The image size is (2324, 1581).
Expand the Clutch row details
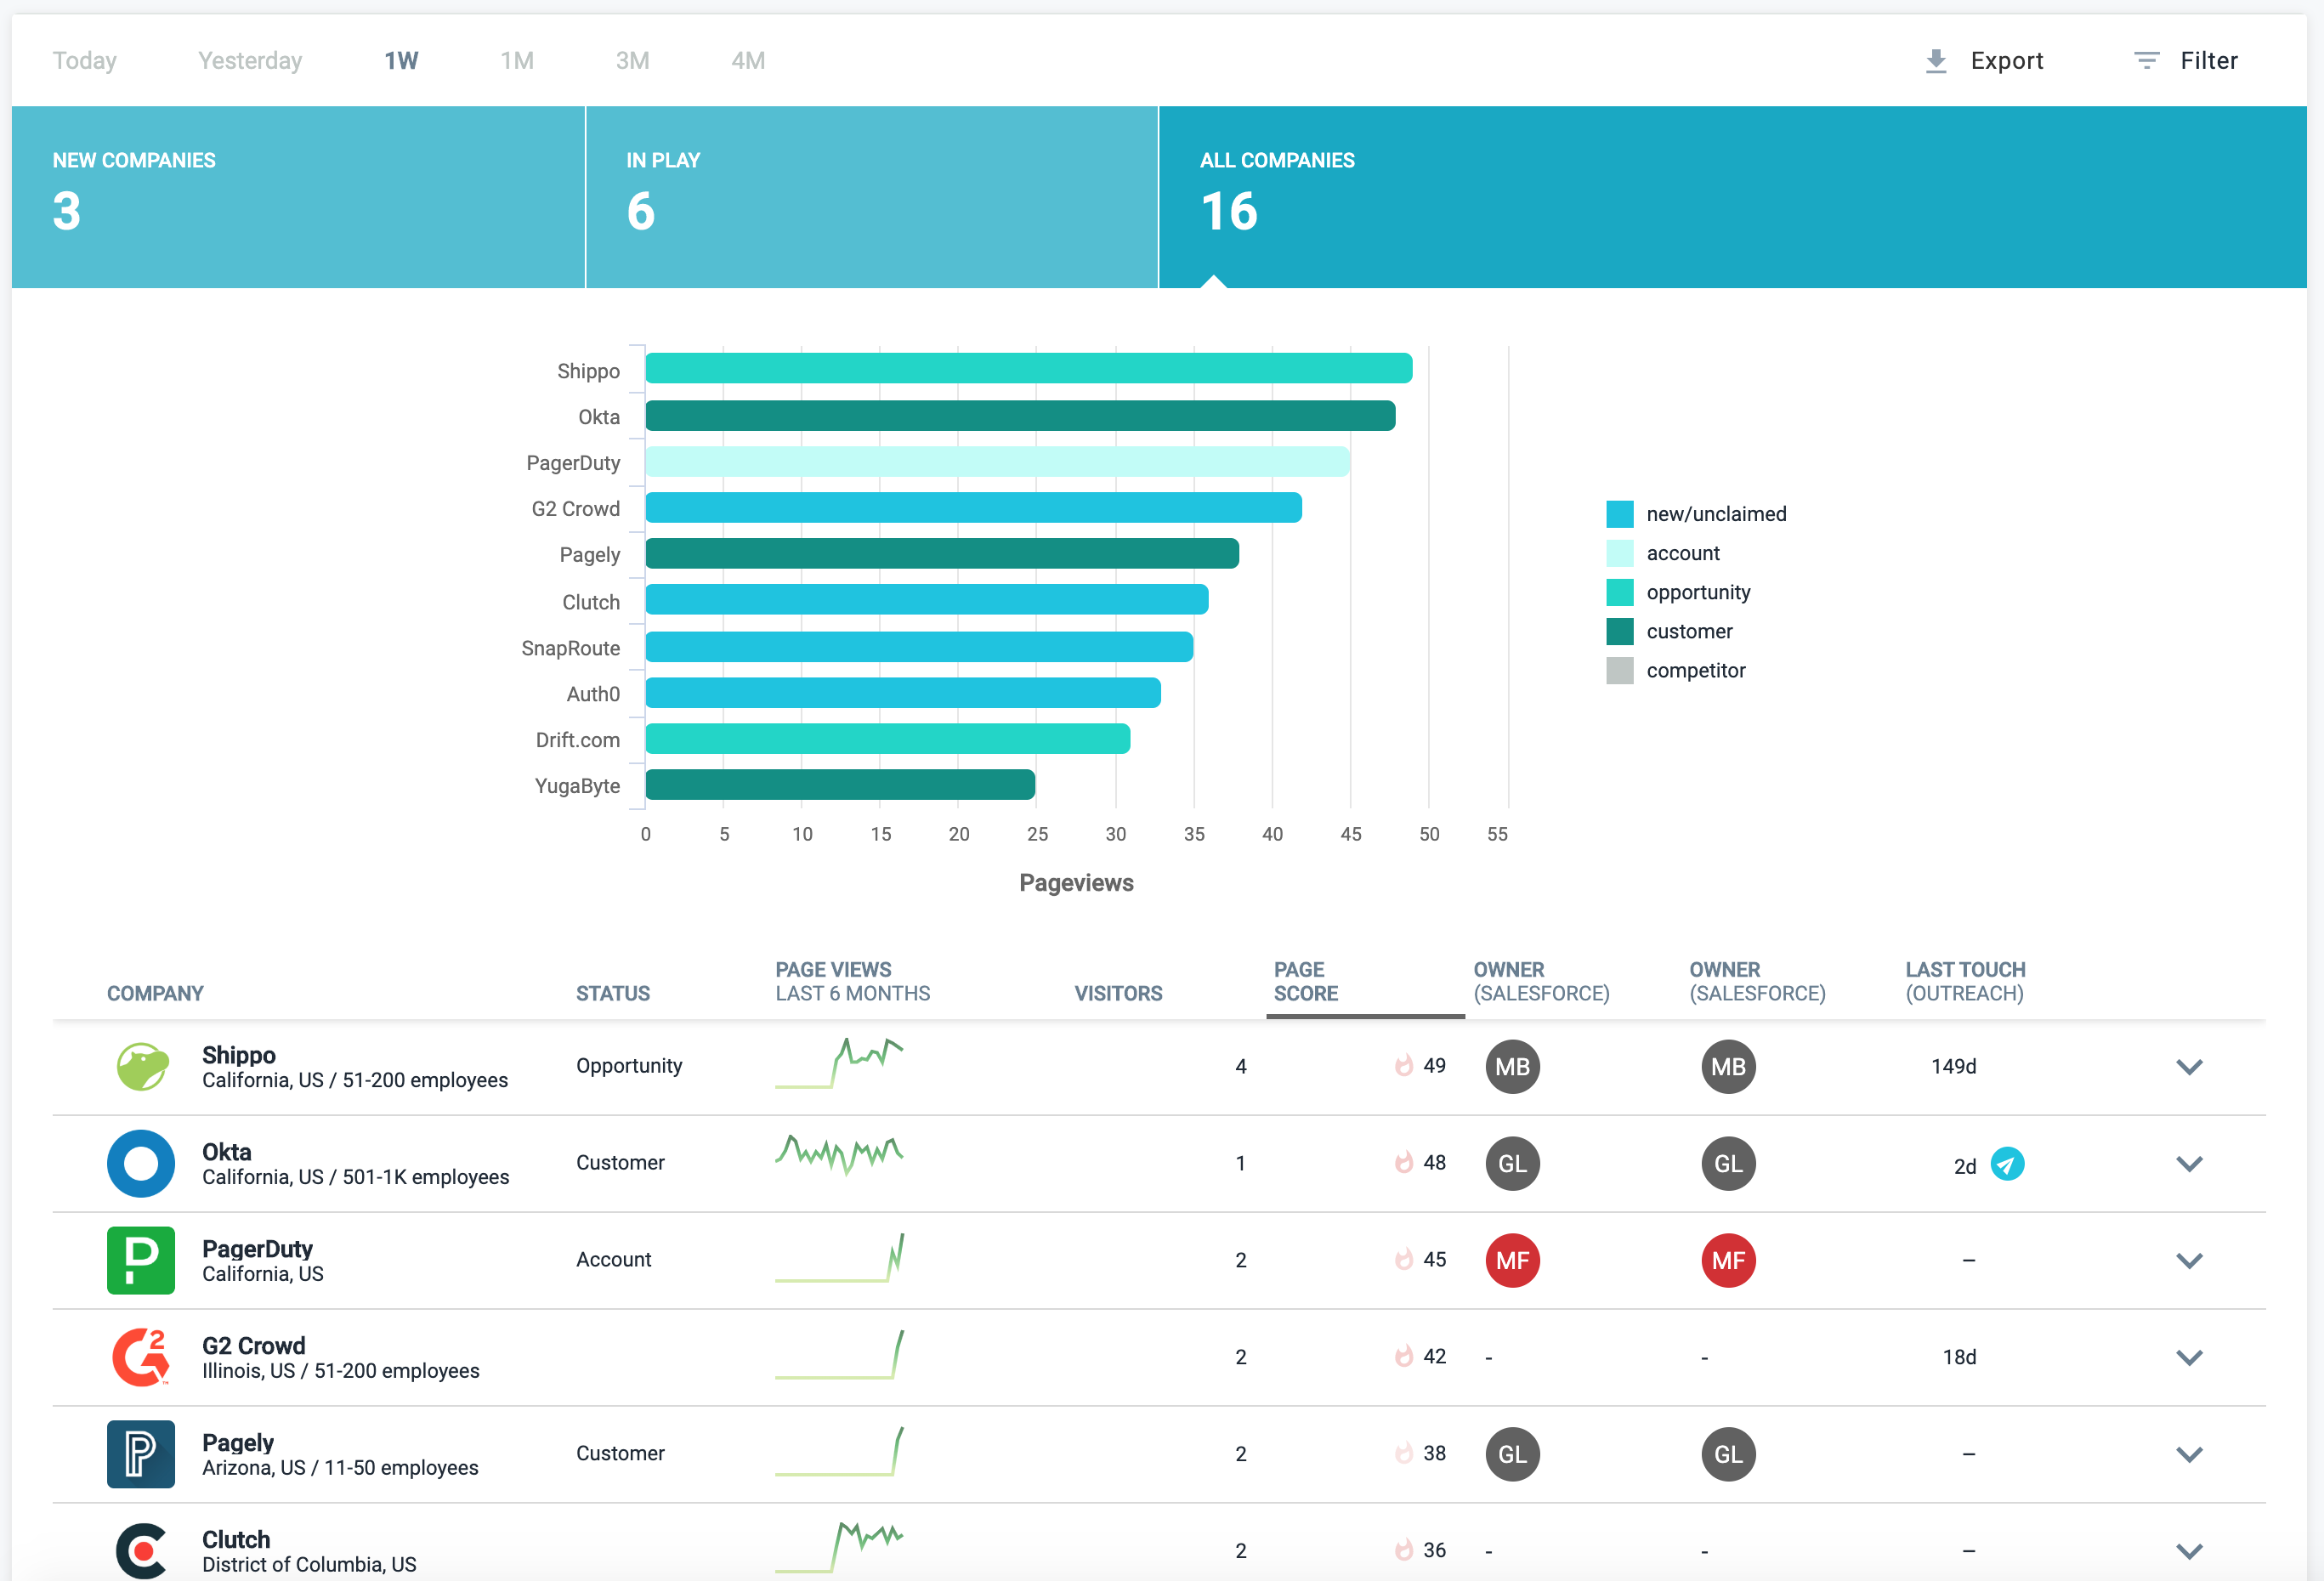click(x=2189, y=1552)
